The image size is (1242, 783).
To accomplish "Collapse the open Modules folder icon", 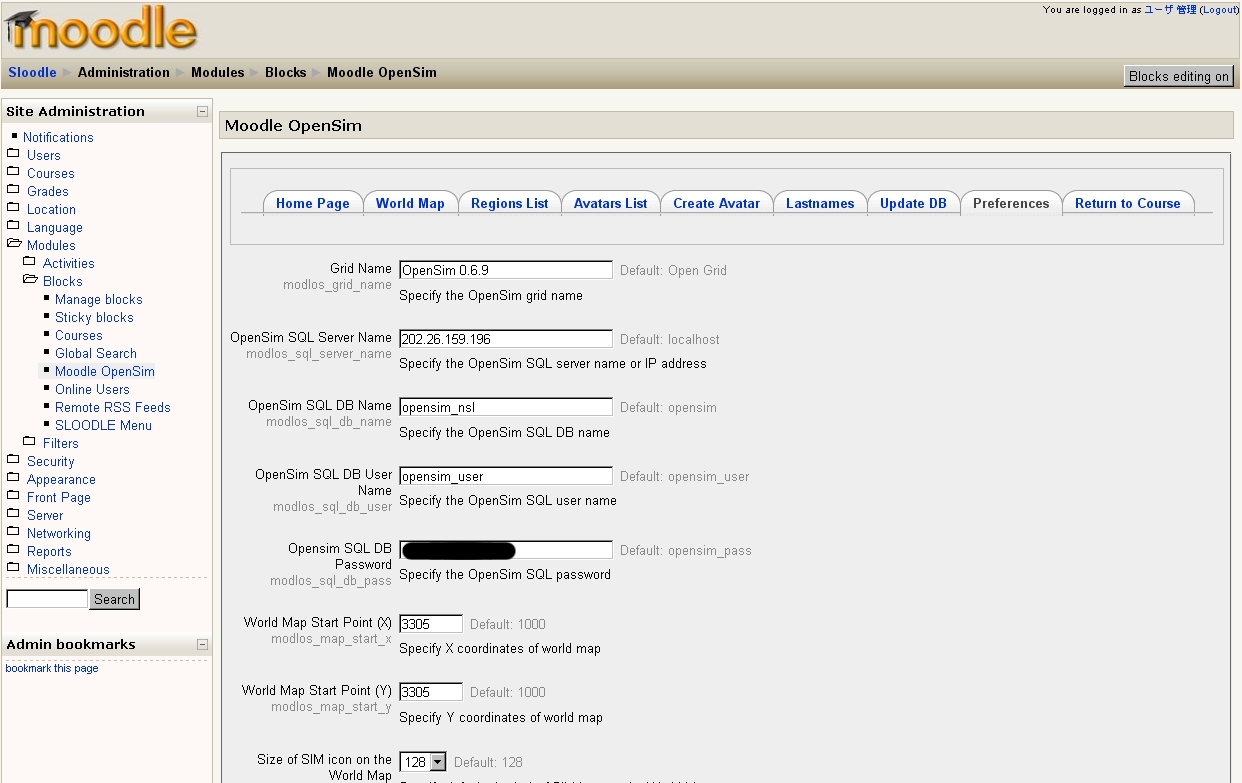I will pos(14,244).
